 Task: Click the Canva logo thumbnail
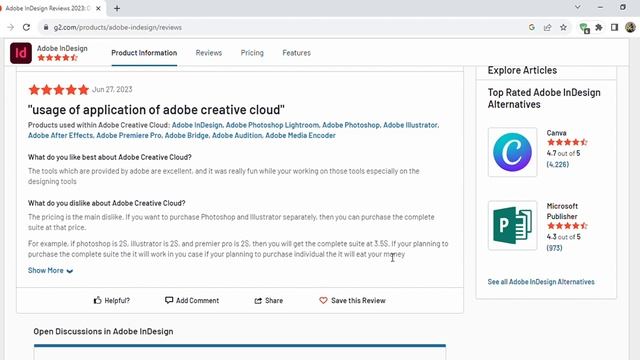512,152
